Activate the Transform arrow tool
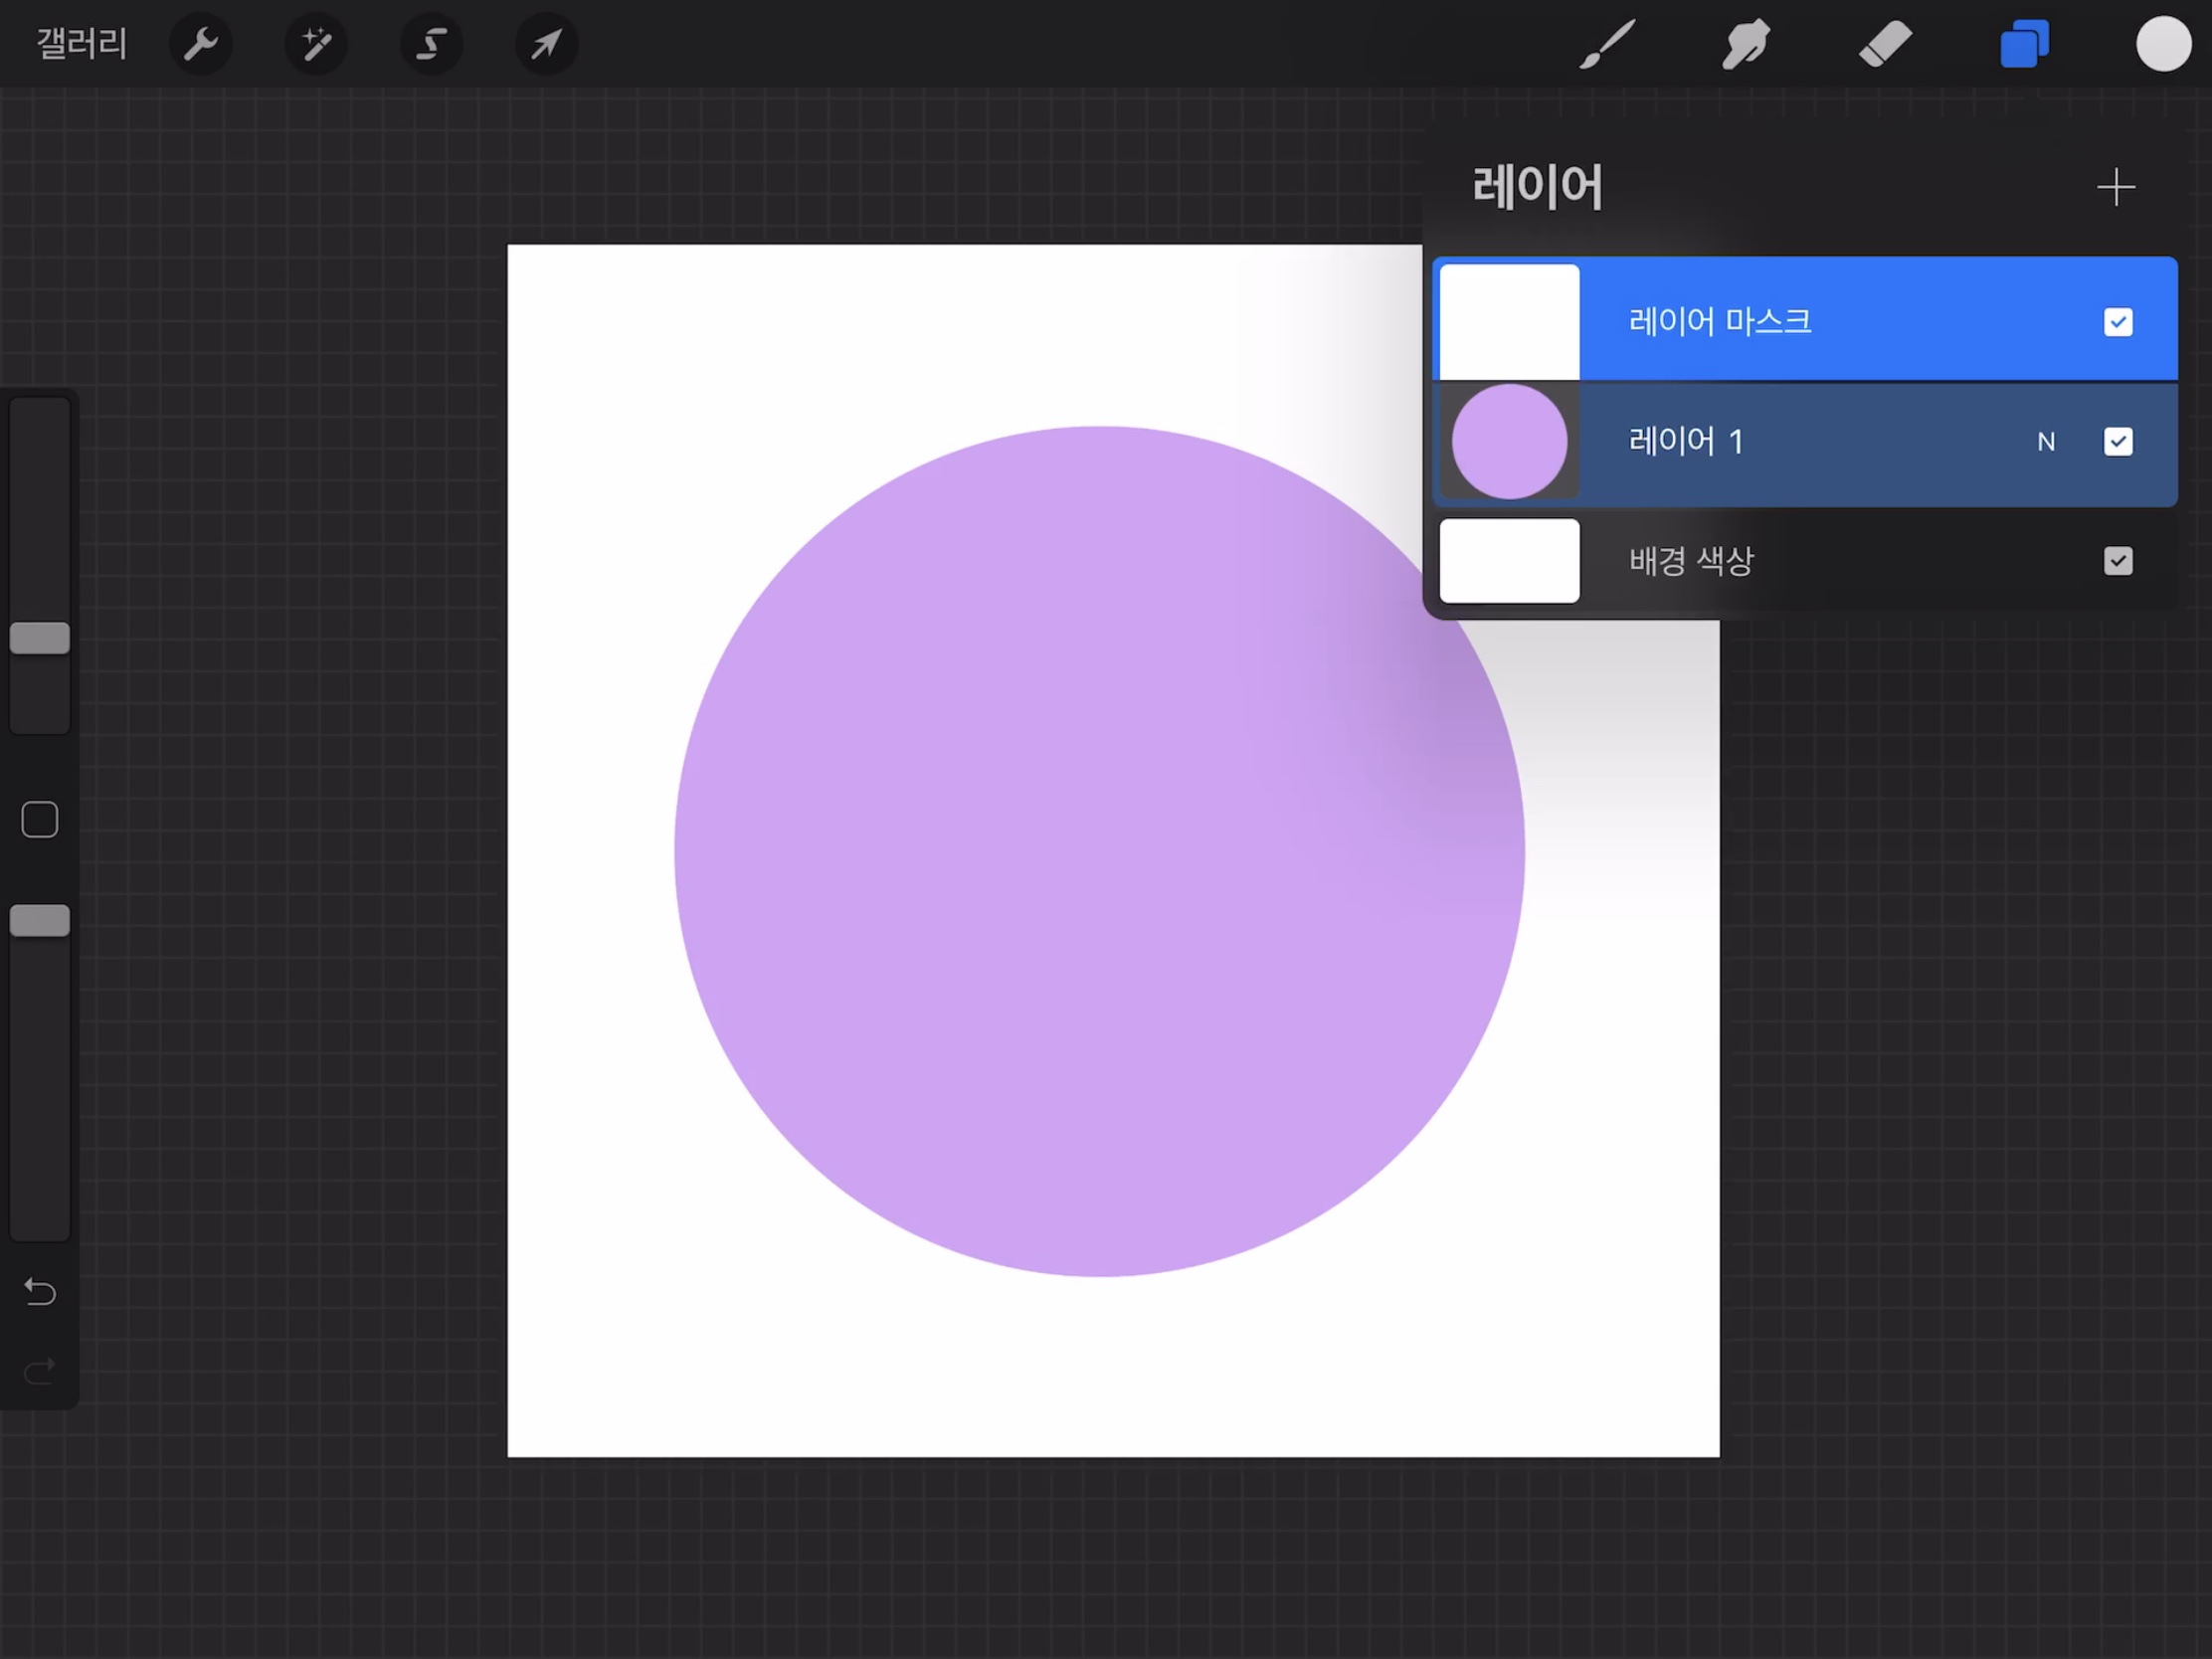Viewport: 2212px width, 1659px height. pos(546,44)
